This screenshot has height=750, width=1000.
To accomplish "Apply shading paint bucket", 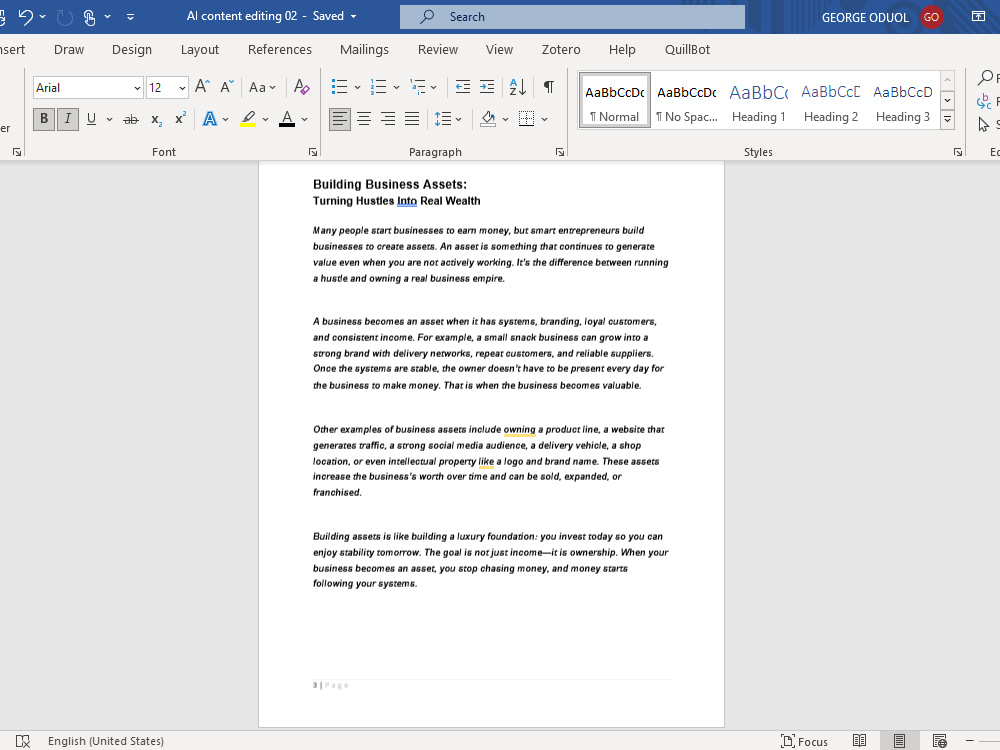I will pos(488,119).
